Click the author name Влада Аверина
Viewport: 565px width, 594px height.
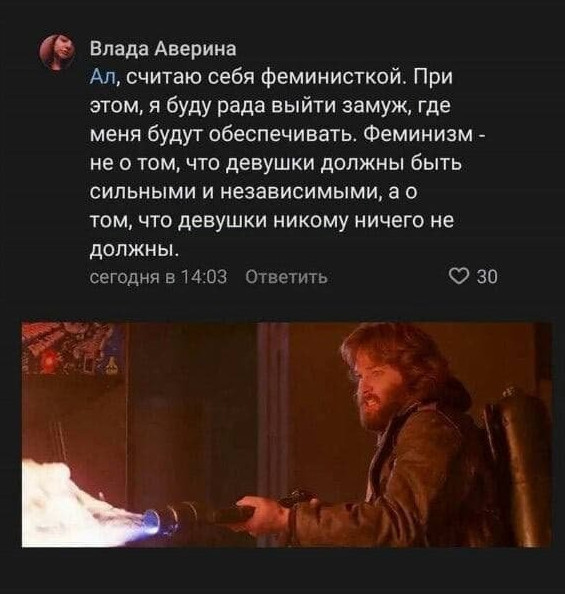click(163, 49)
